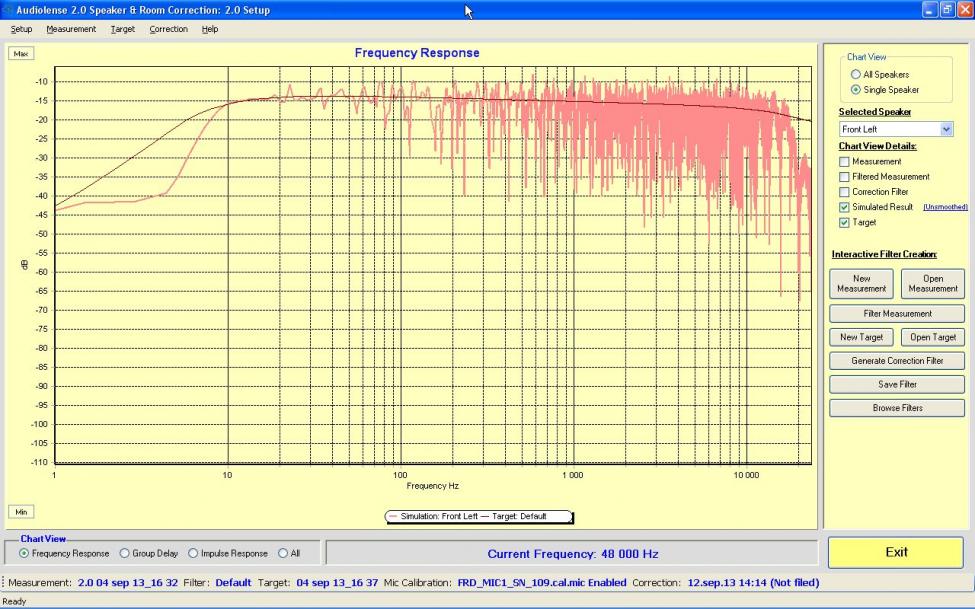Select Single Speaker chart view
Viewport: 975px width, 609px height.
856,90
